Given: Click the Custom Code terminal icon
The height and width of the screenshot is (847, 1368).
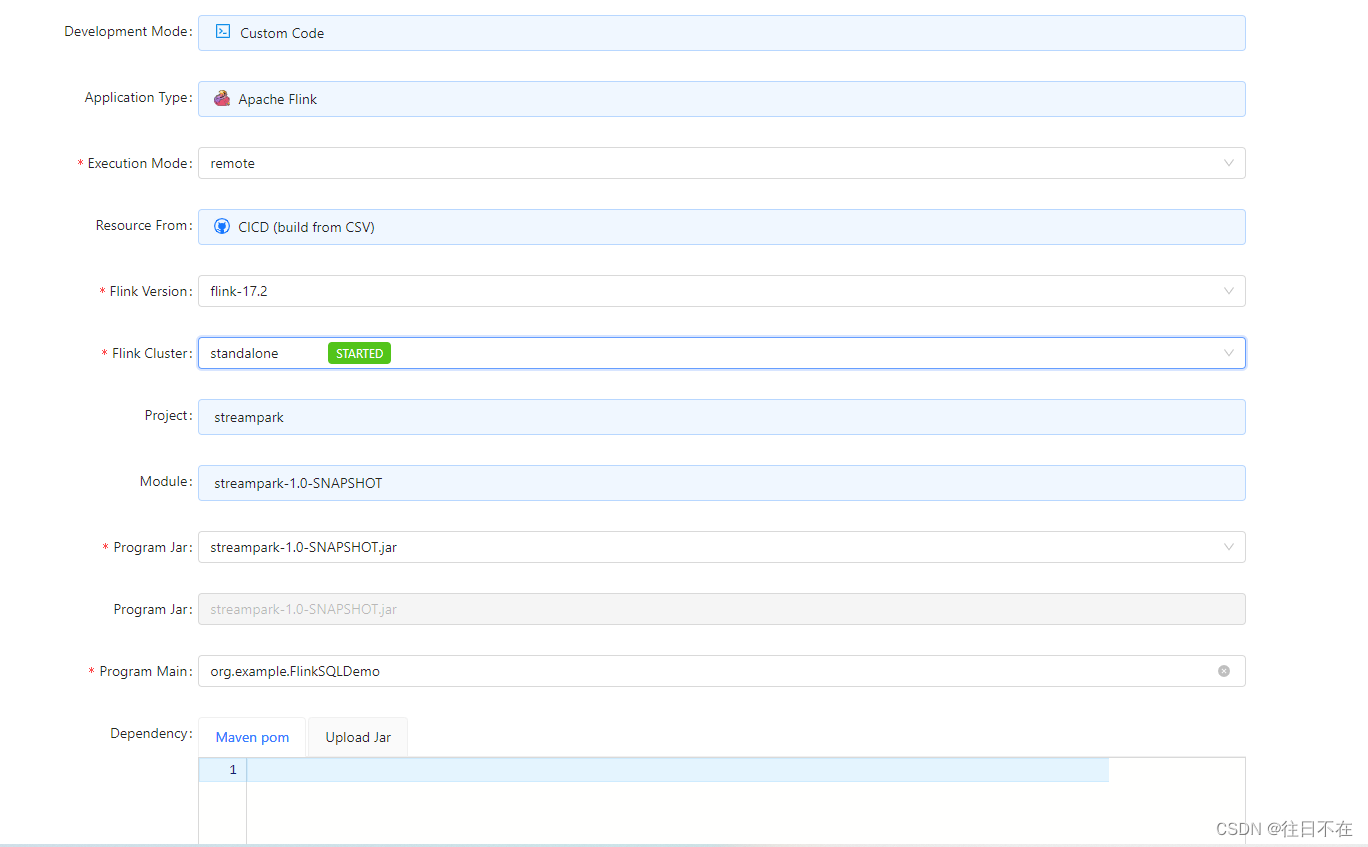Looking at the screenshot, I should (223, 32).
